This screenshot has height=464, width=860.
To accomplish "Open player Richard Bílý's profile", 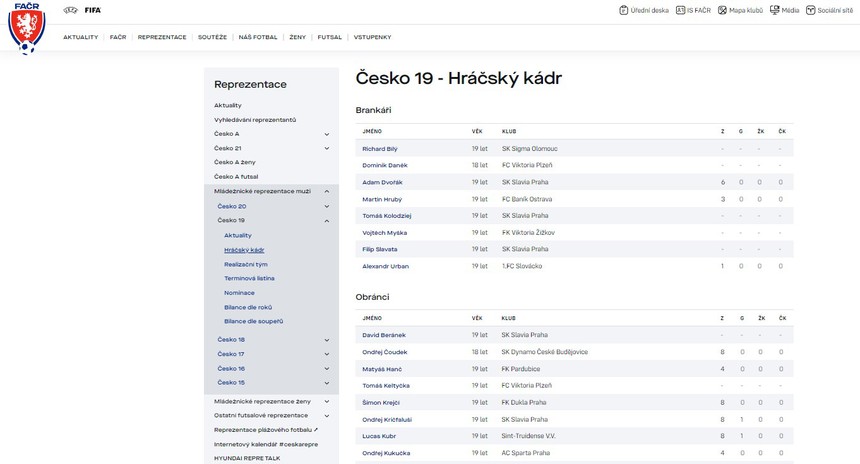I will pyautogui.click(x=379, y=149).
